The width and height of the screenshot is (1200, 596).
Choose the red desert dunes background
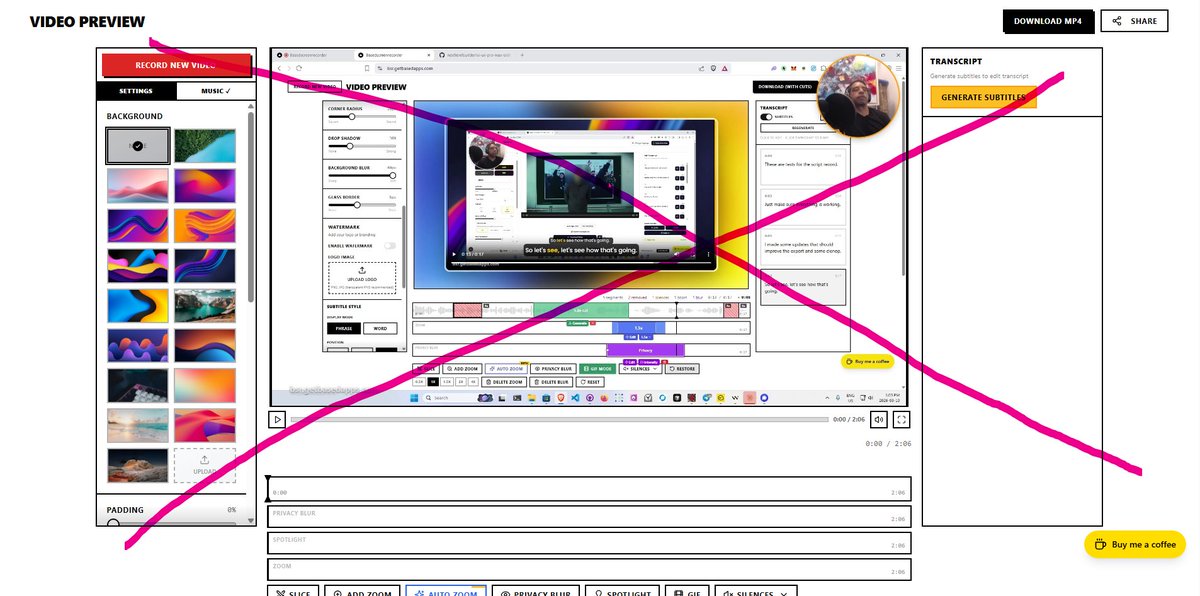[x=205, y=425]
